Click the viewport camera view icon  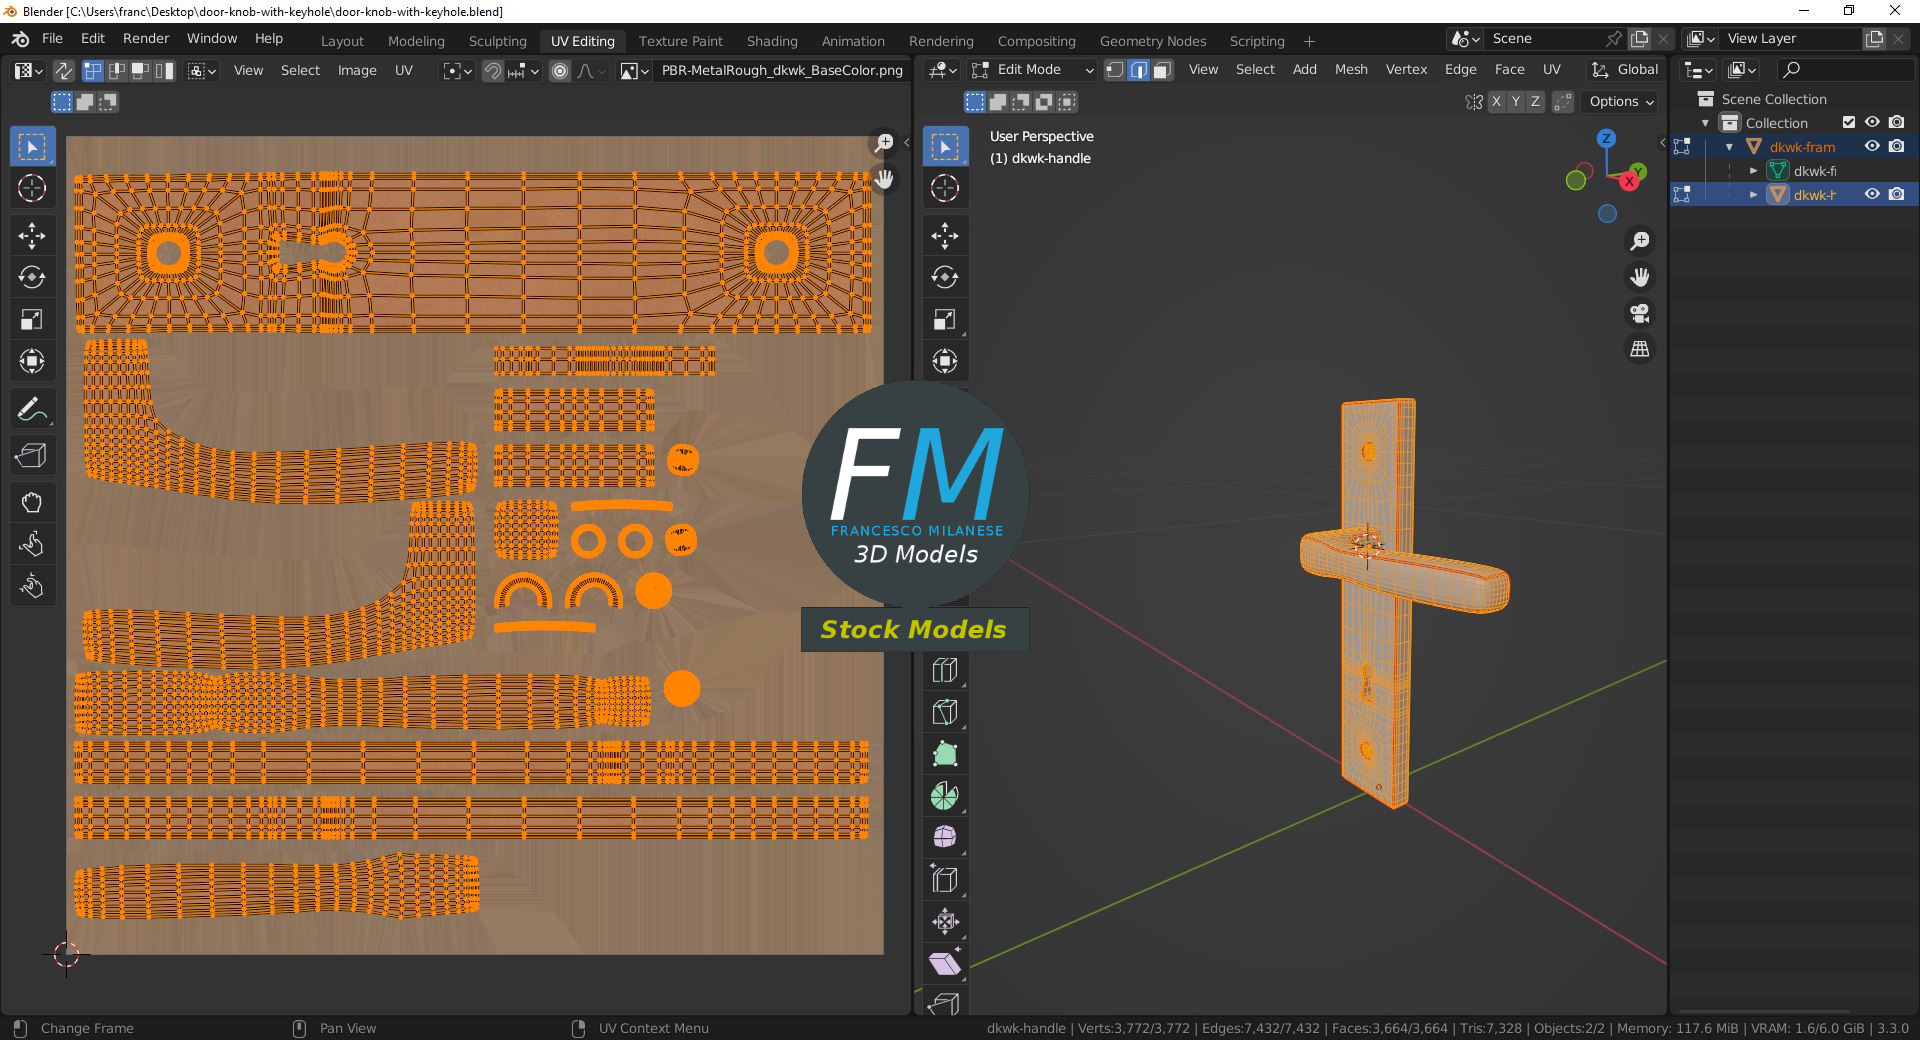[x=1640, y=314]
